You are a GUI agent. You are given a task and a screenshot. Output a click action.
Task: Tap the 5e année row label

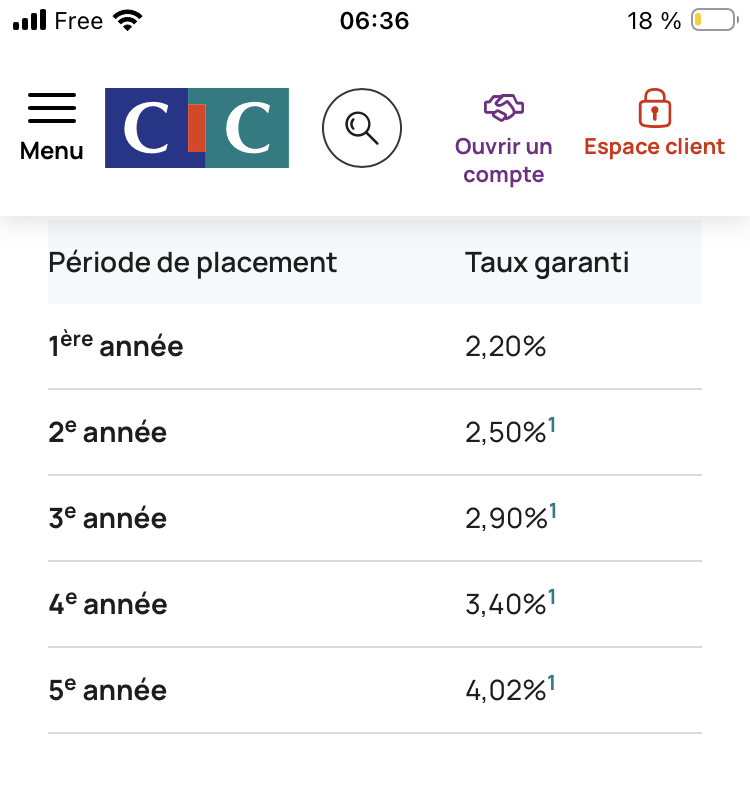tap(108, 691)
